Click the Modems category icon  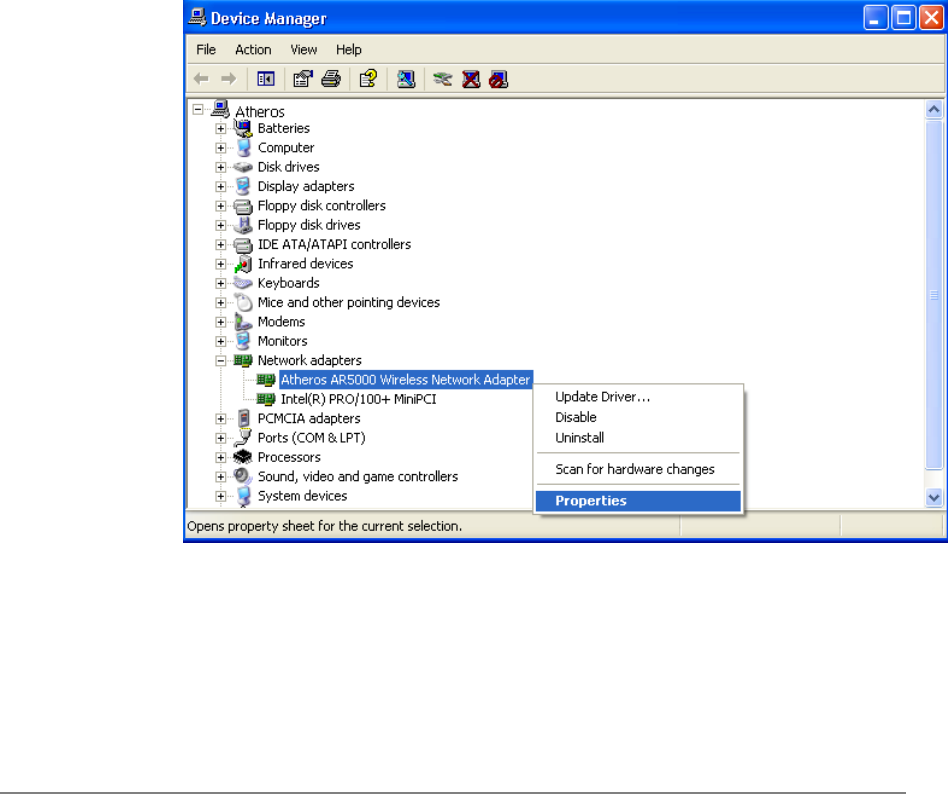(243, 322)
